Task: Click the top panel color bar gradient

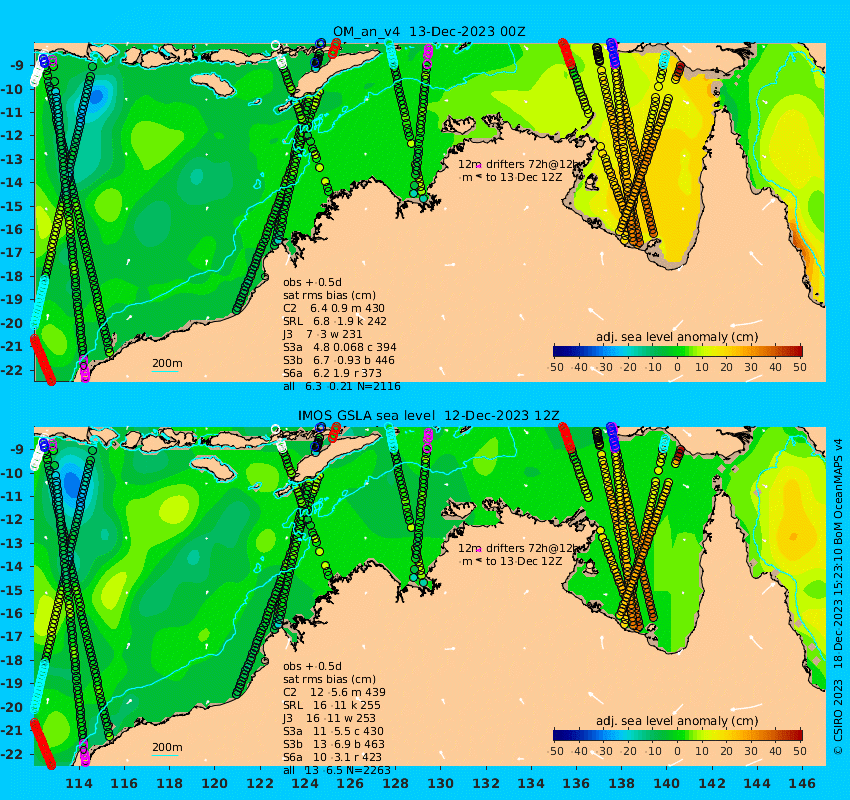Action: pos(678,351)
